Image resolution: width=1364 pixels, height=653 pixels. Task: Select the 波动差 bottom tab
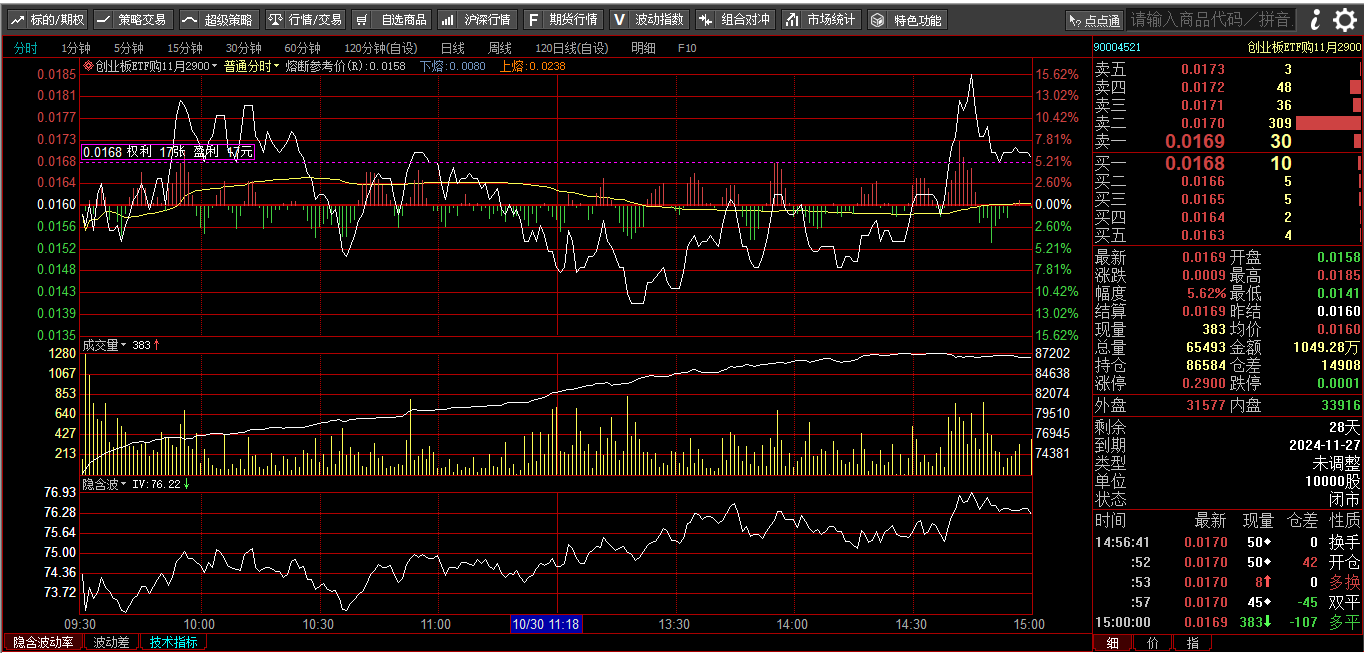click(x=111, y=642)
